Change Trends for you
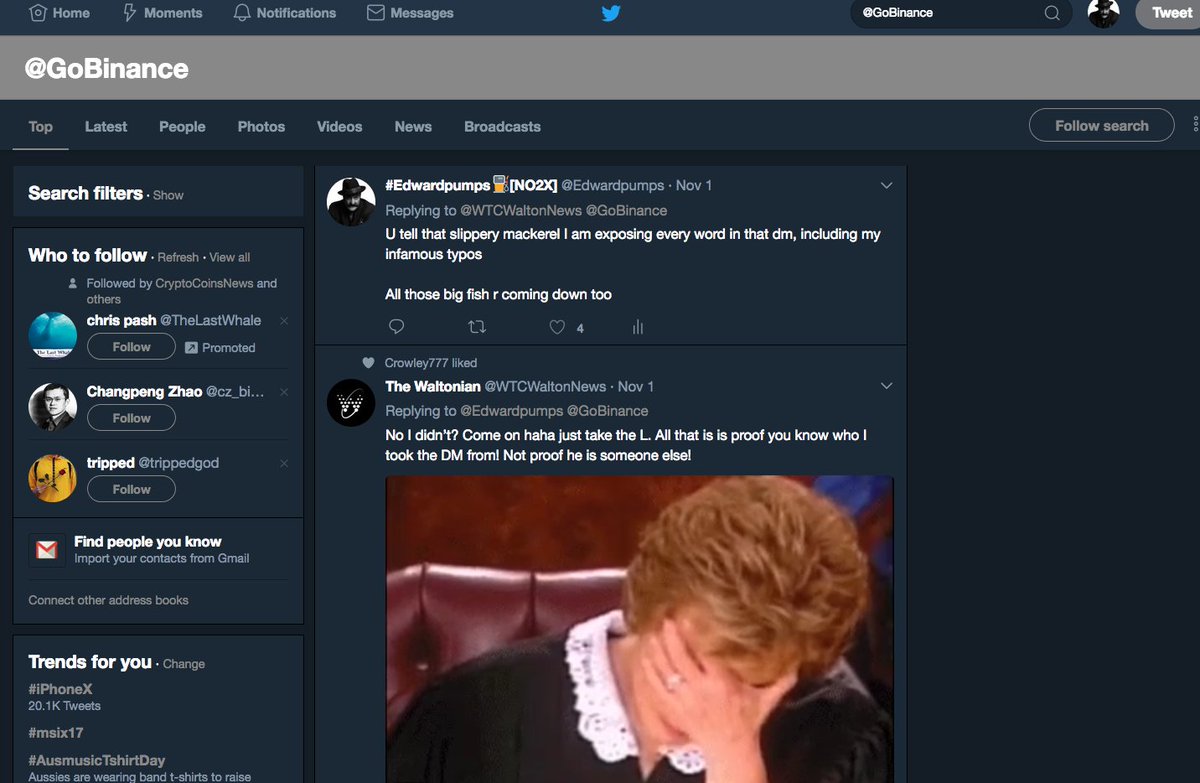1200x783 pixels. click(184, 664)
